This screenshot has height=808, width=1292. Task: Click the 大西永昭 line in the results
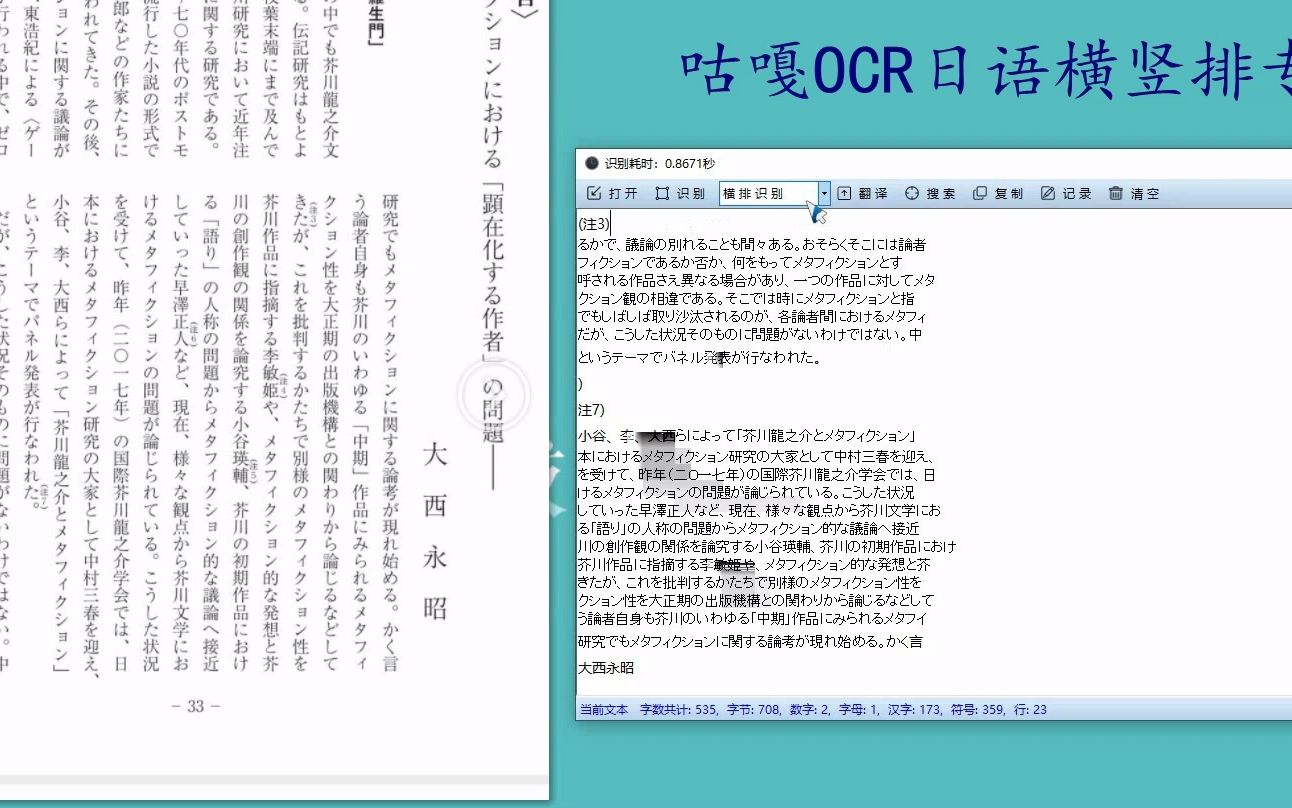pos(605,667)
